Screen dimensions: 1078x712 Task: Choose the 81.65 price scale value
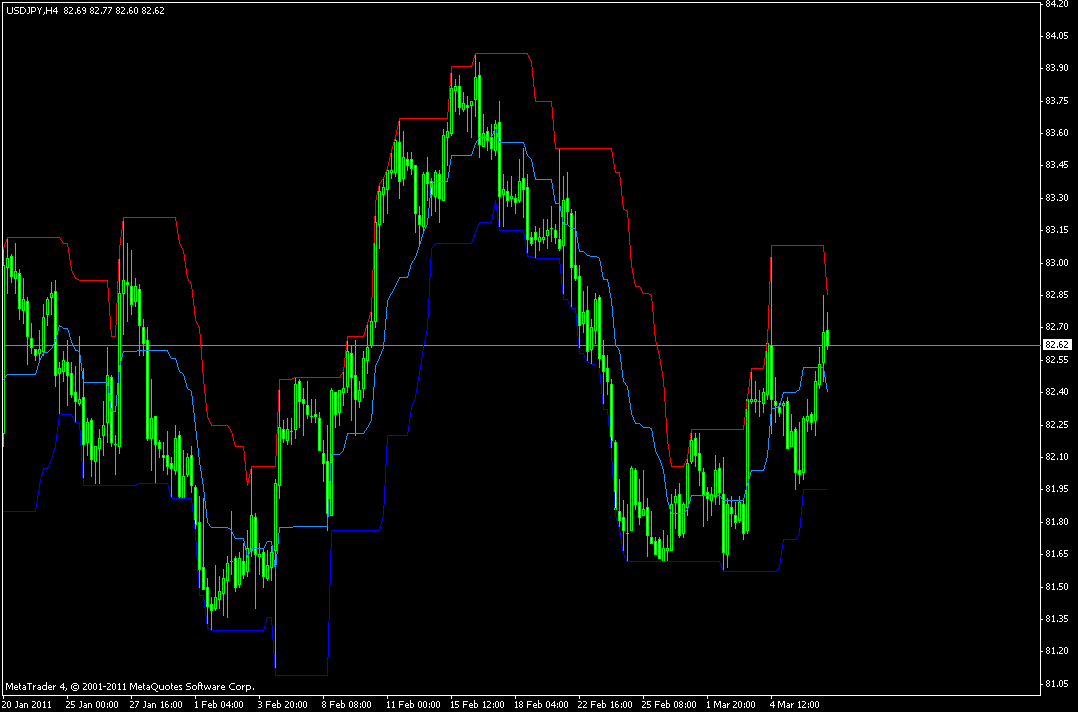(1056, 554)
